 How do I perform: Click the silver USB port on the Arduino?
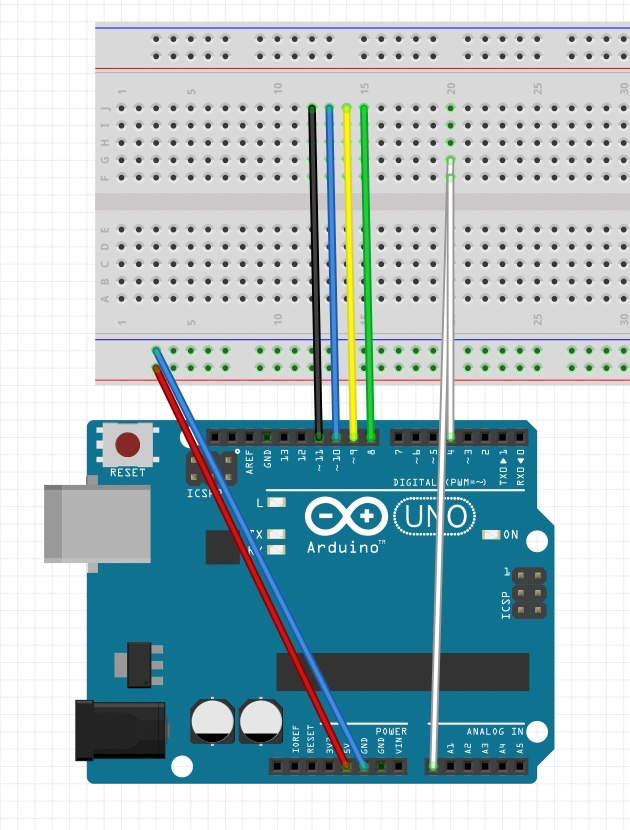pyautogui.click(x=97, y=524)
